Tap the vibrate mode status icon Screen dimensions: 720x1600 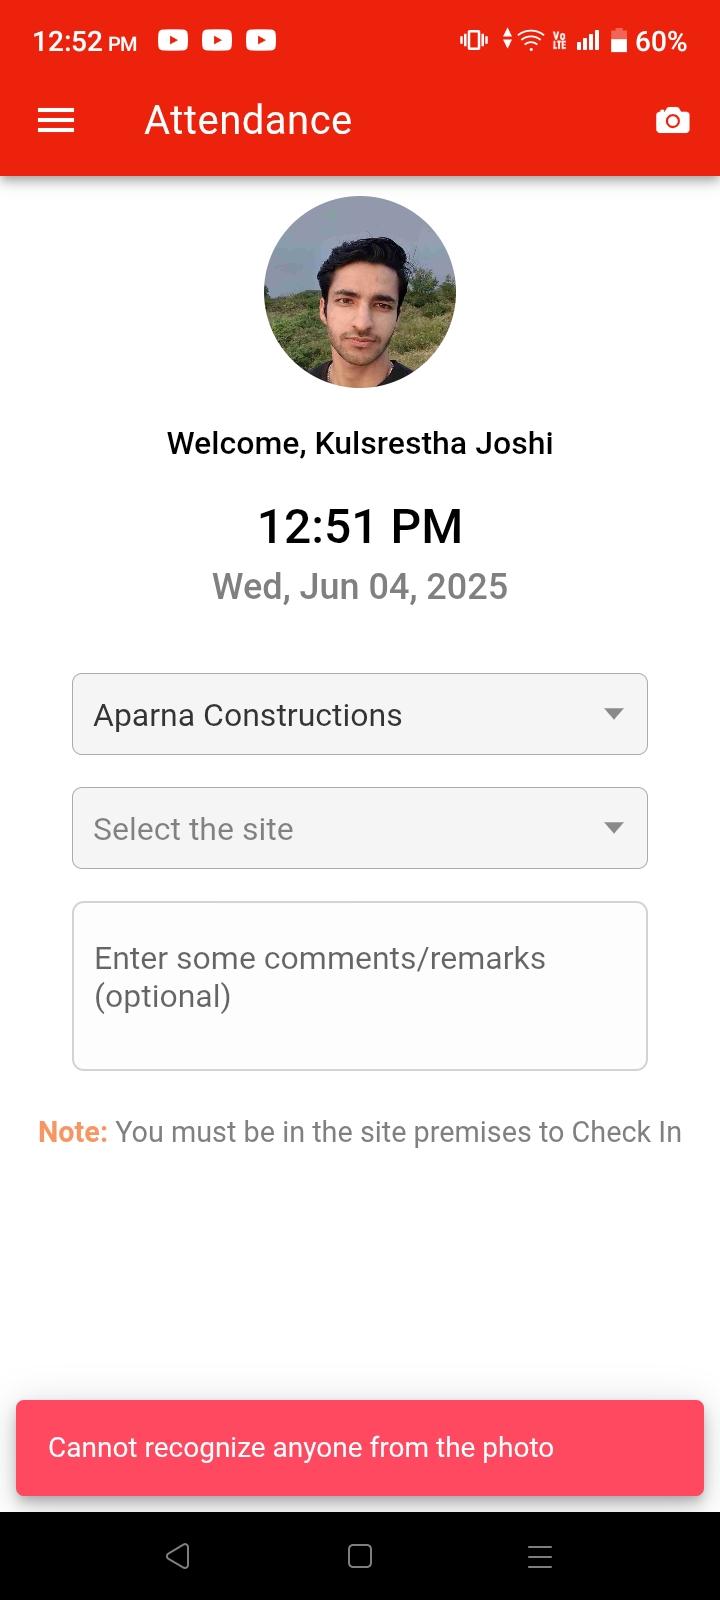pos(474,40)
